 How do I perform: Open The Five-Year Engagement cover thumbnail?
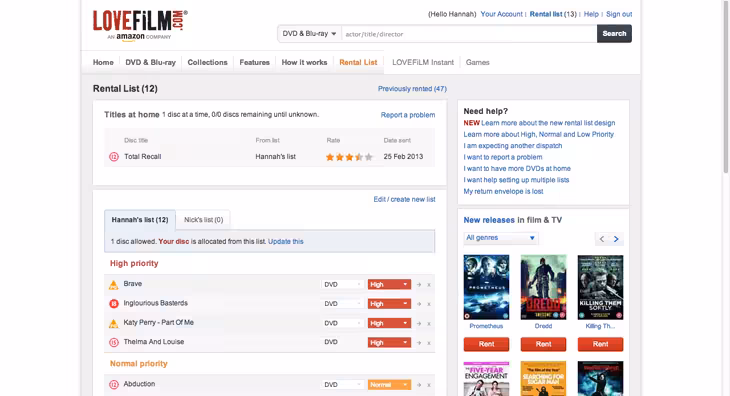tap(486, 378)
